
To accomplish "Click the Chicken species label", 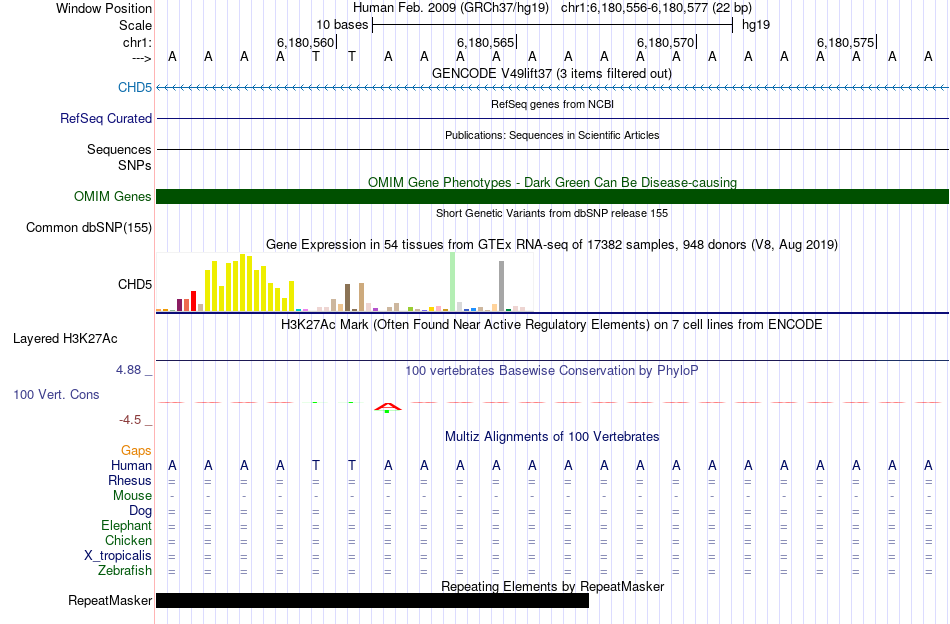I will point(128,540).
